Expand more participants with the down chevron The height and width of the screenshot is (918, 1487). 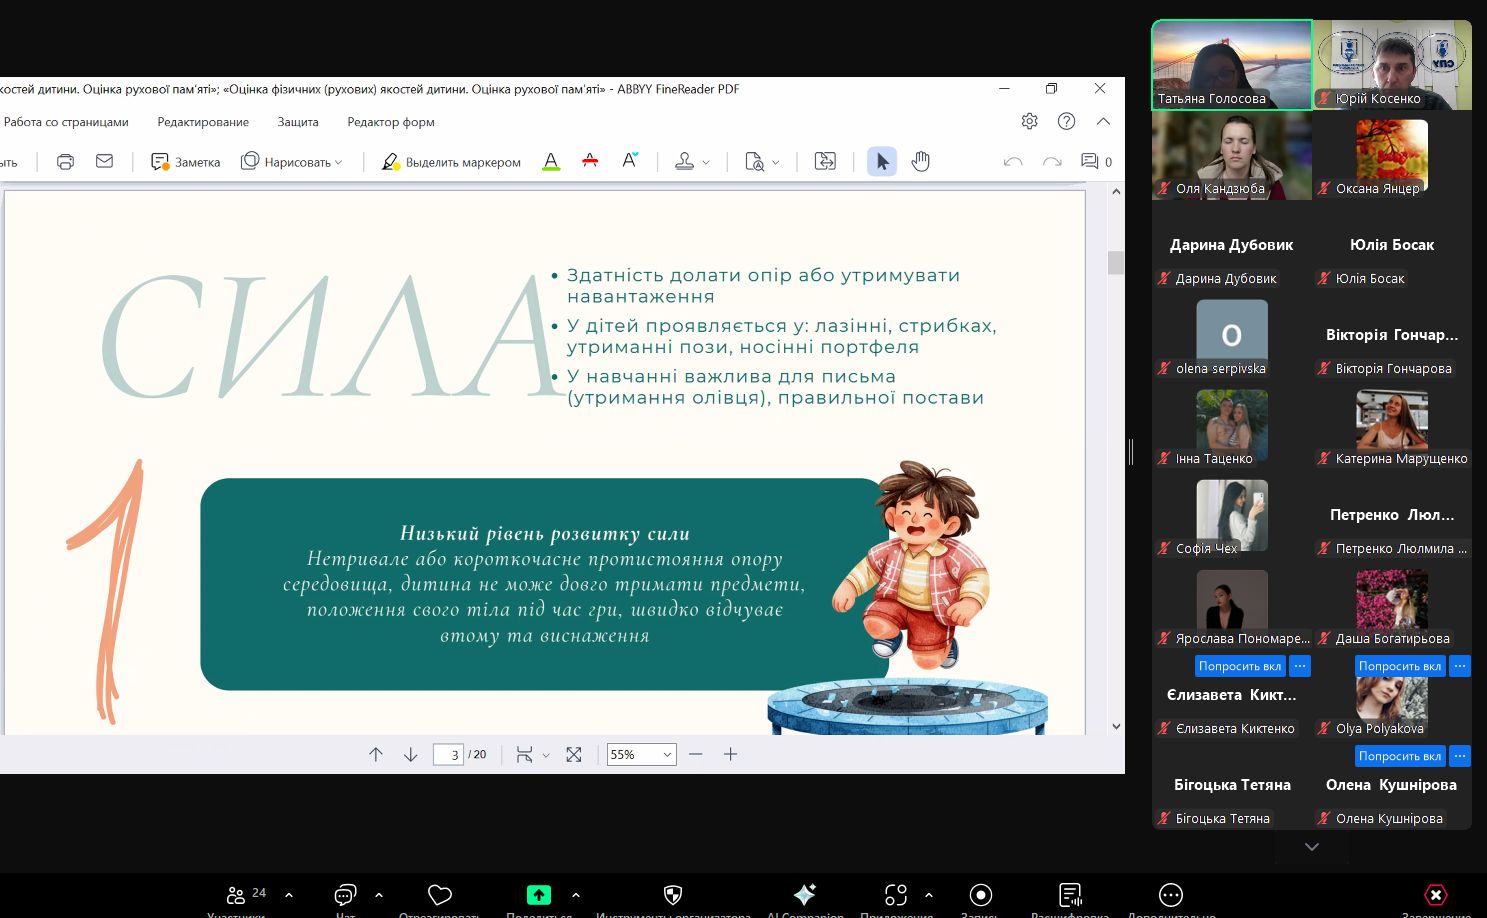pos(1312,847)
